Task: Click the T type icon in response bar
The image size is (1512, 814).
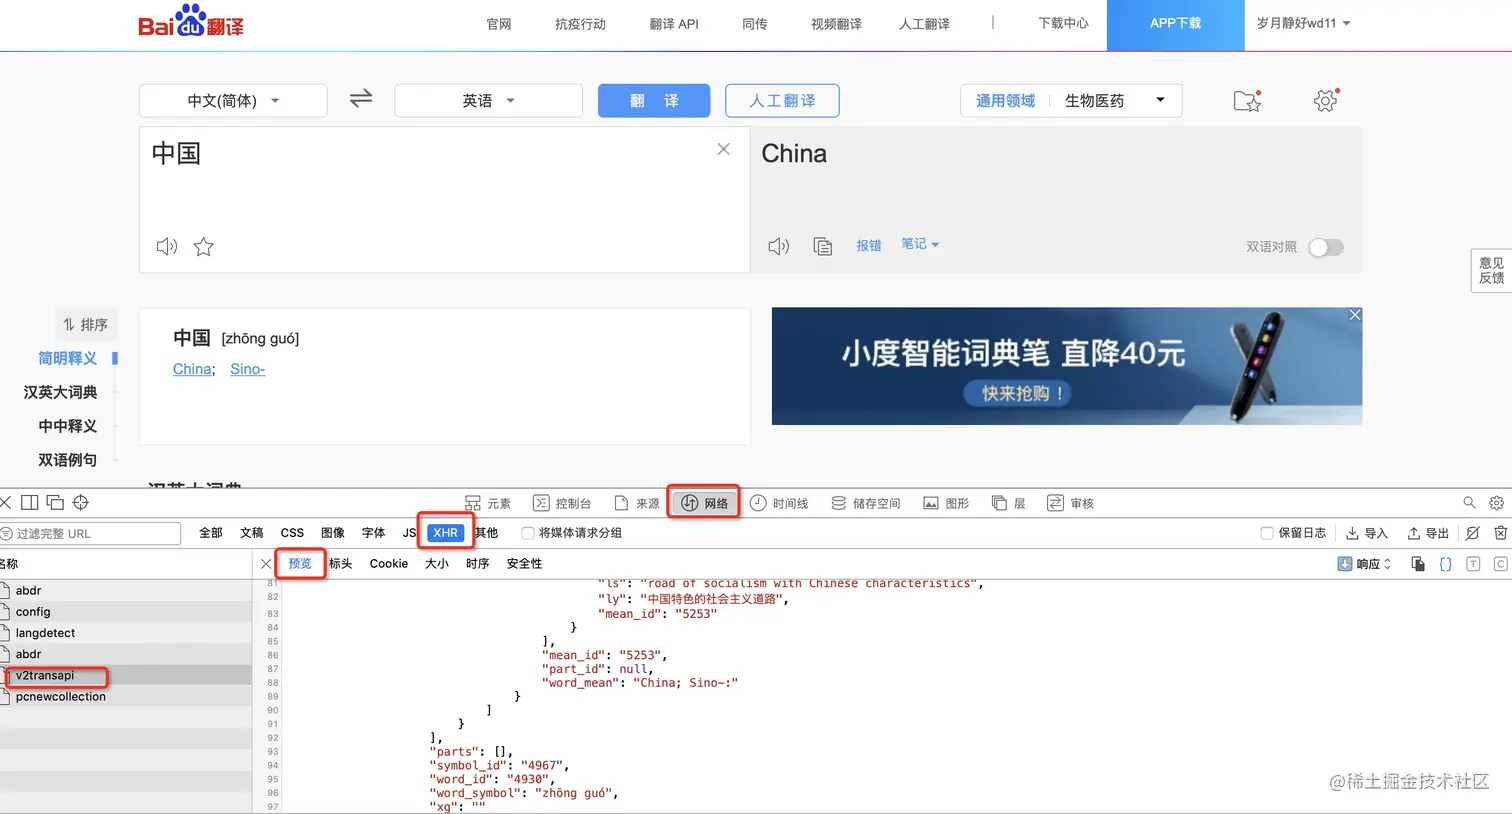Action: 1473,564
